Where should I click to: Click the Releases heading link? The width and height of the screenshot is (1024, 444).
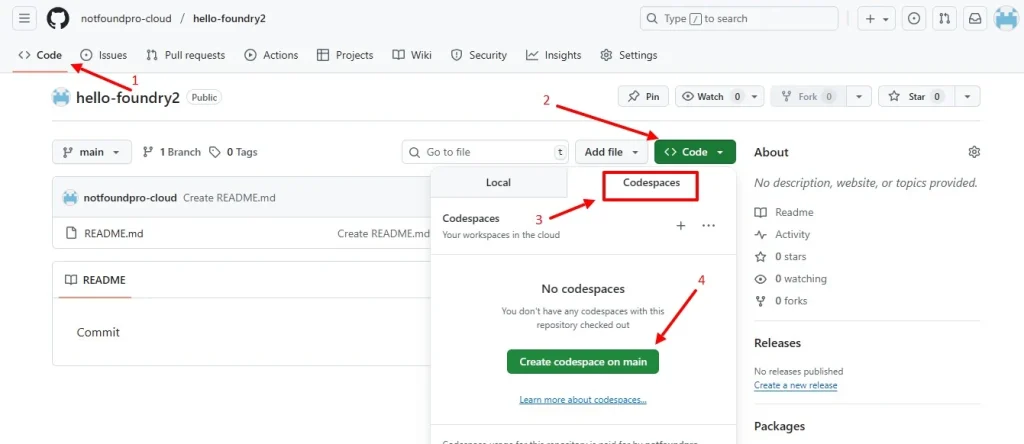point(777,343)
